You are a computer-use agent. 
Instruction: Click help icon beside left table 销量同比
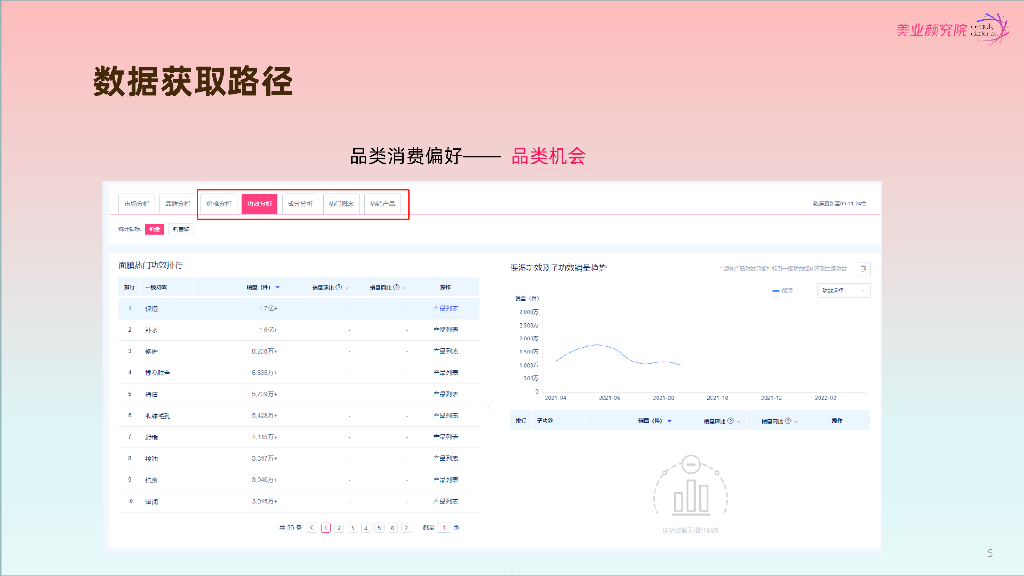pos(397,287)
